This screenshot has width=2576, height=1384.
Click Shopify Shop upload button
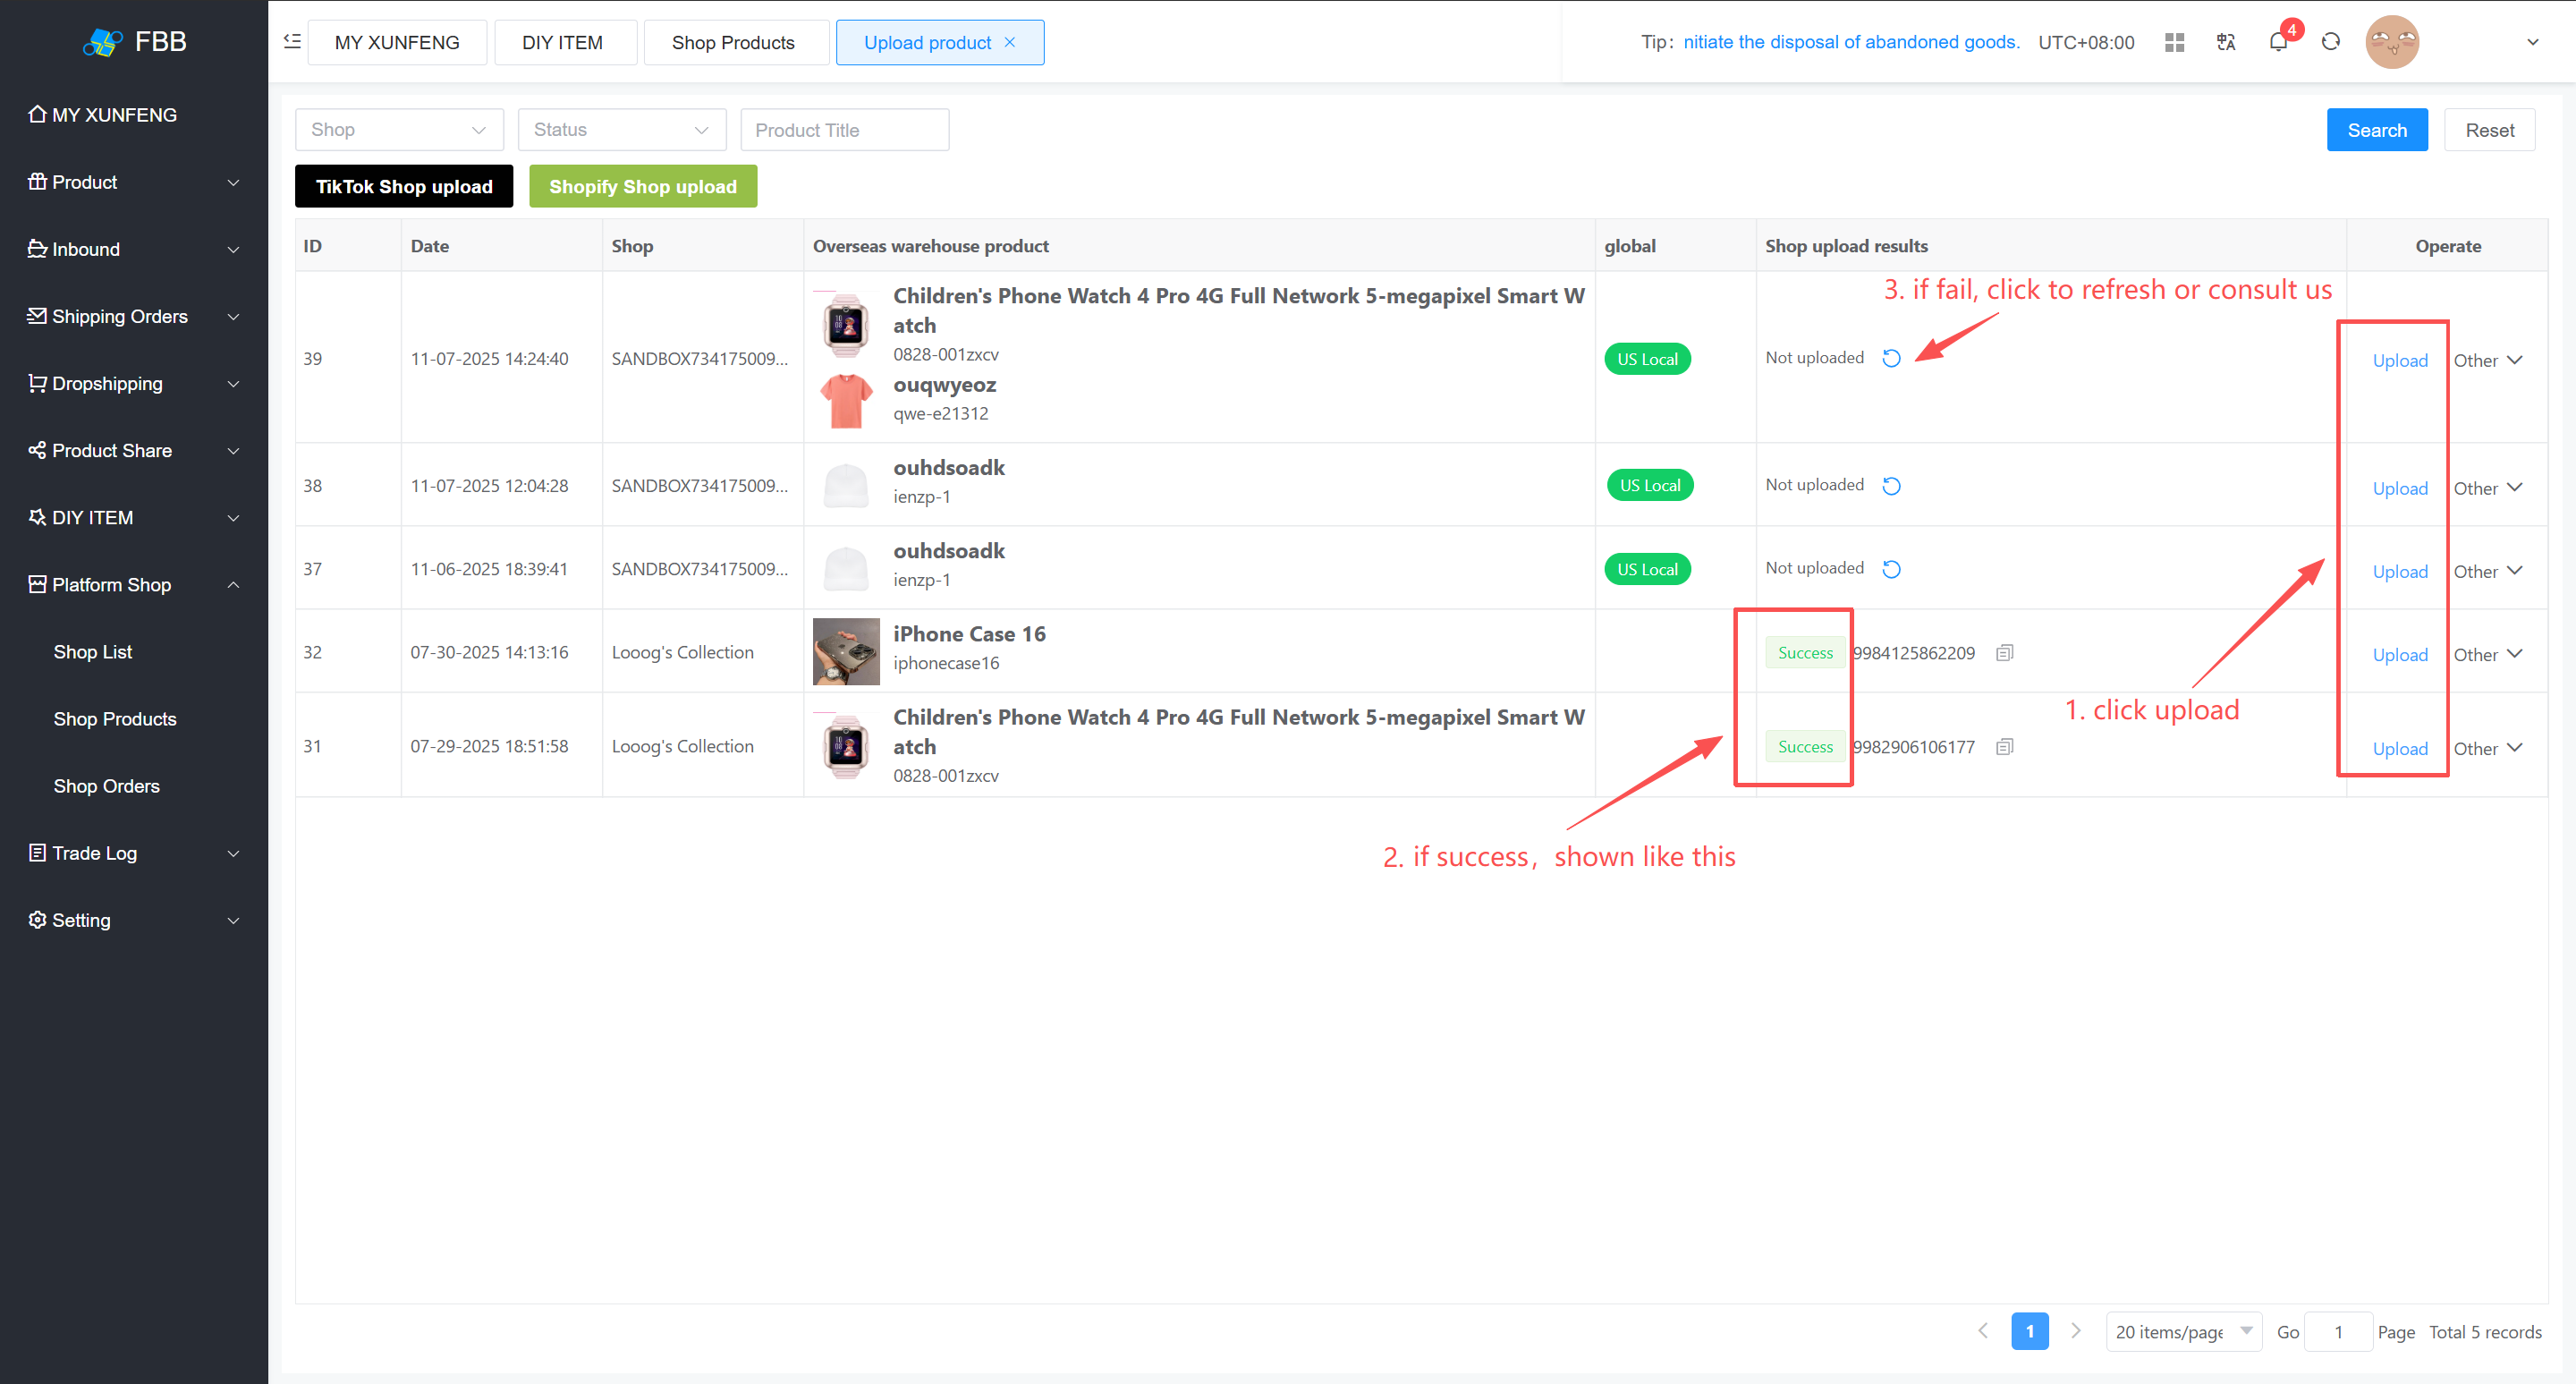tap(643, 186)
